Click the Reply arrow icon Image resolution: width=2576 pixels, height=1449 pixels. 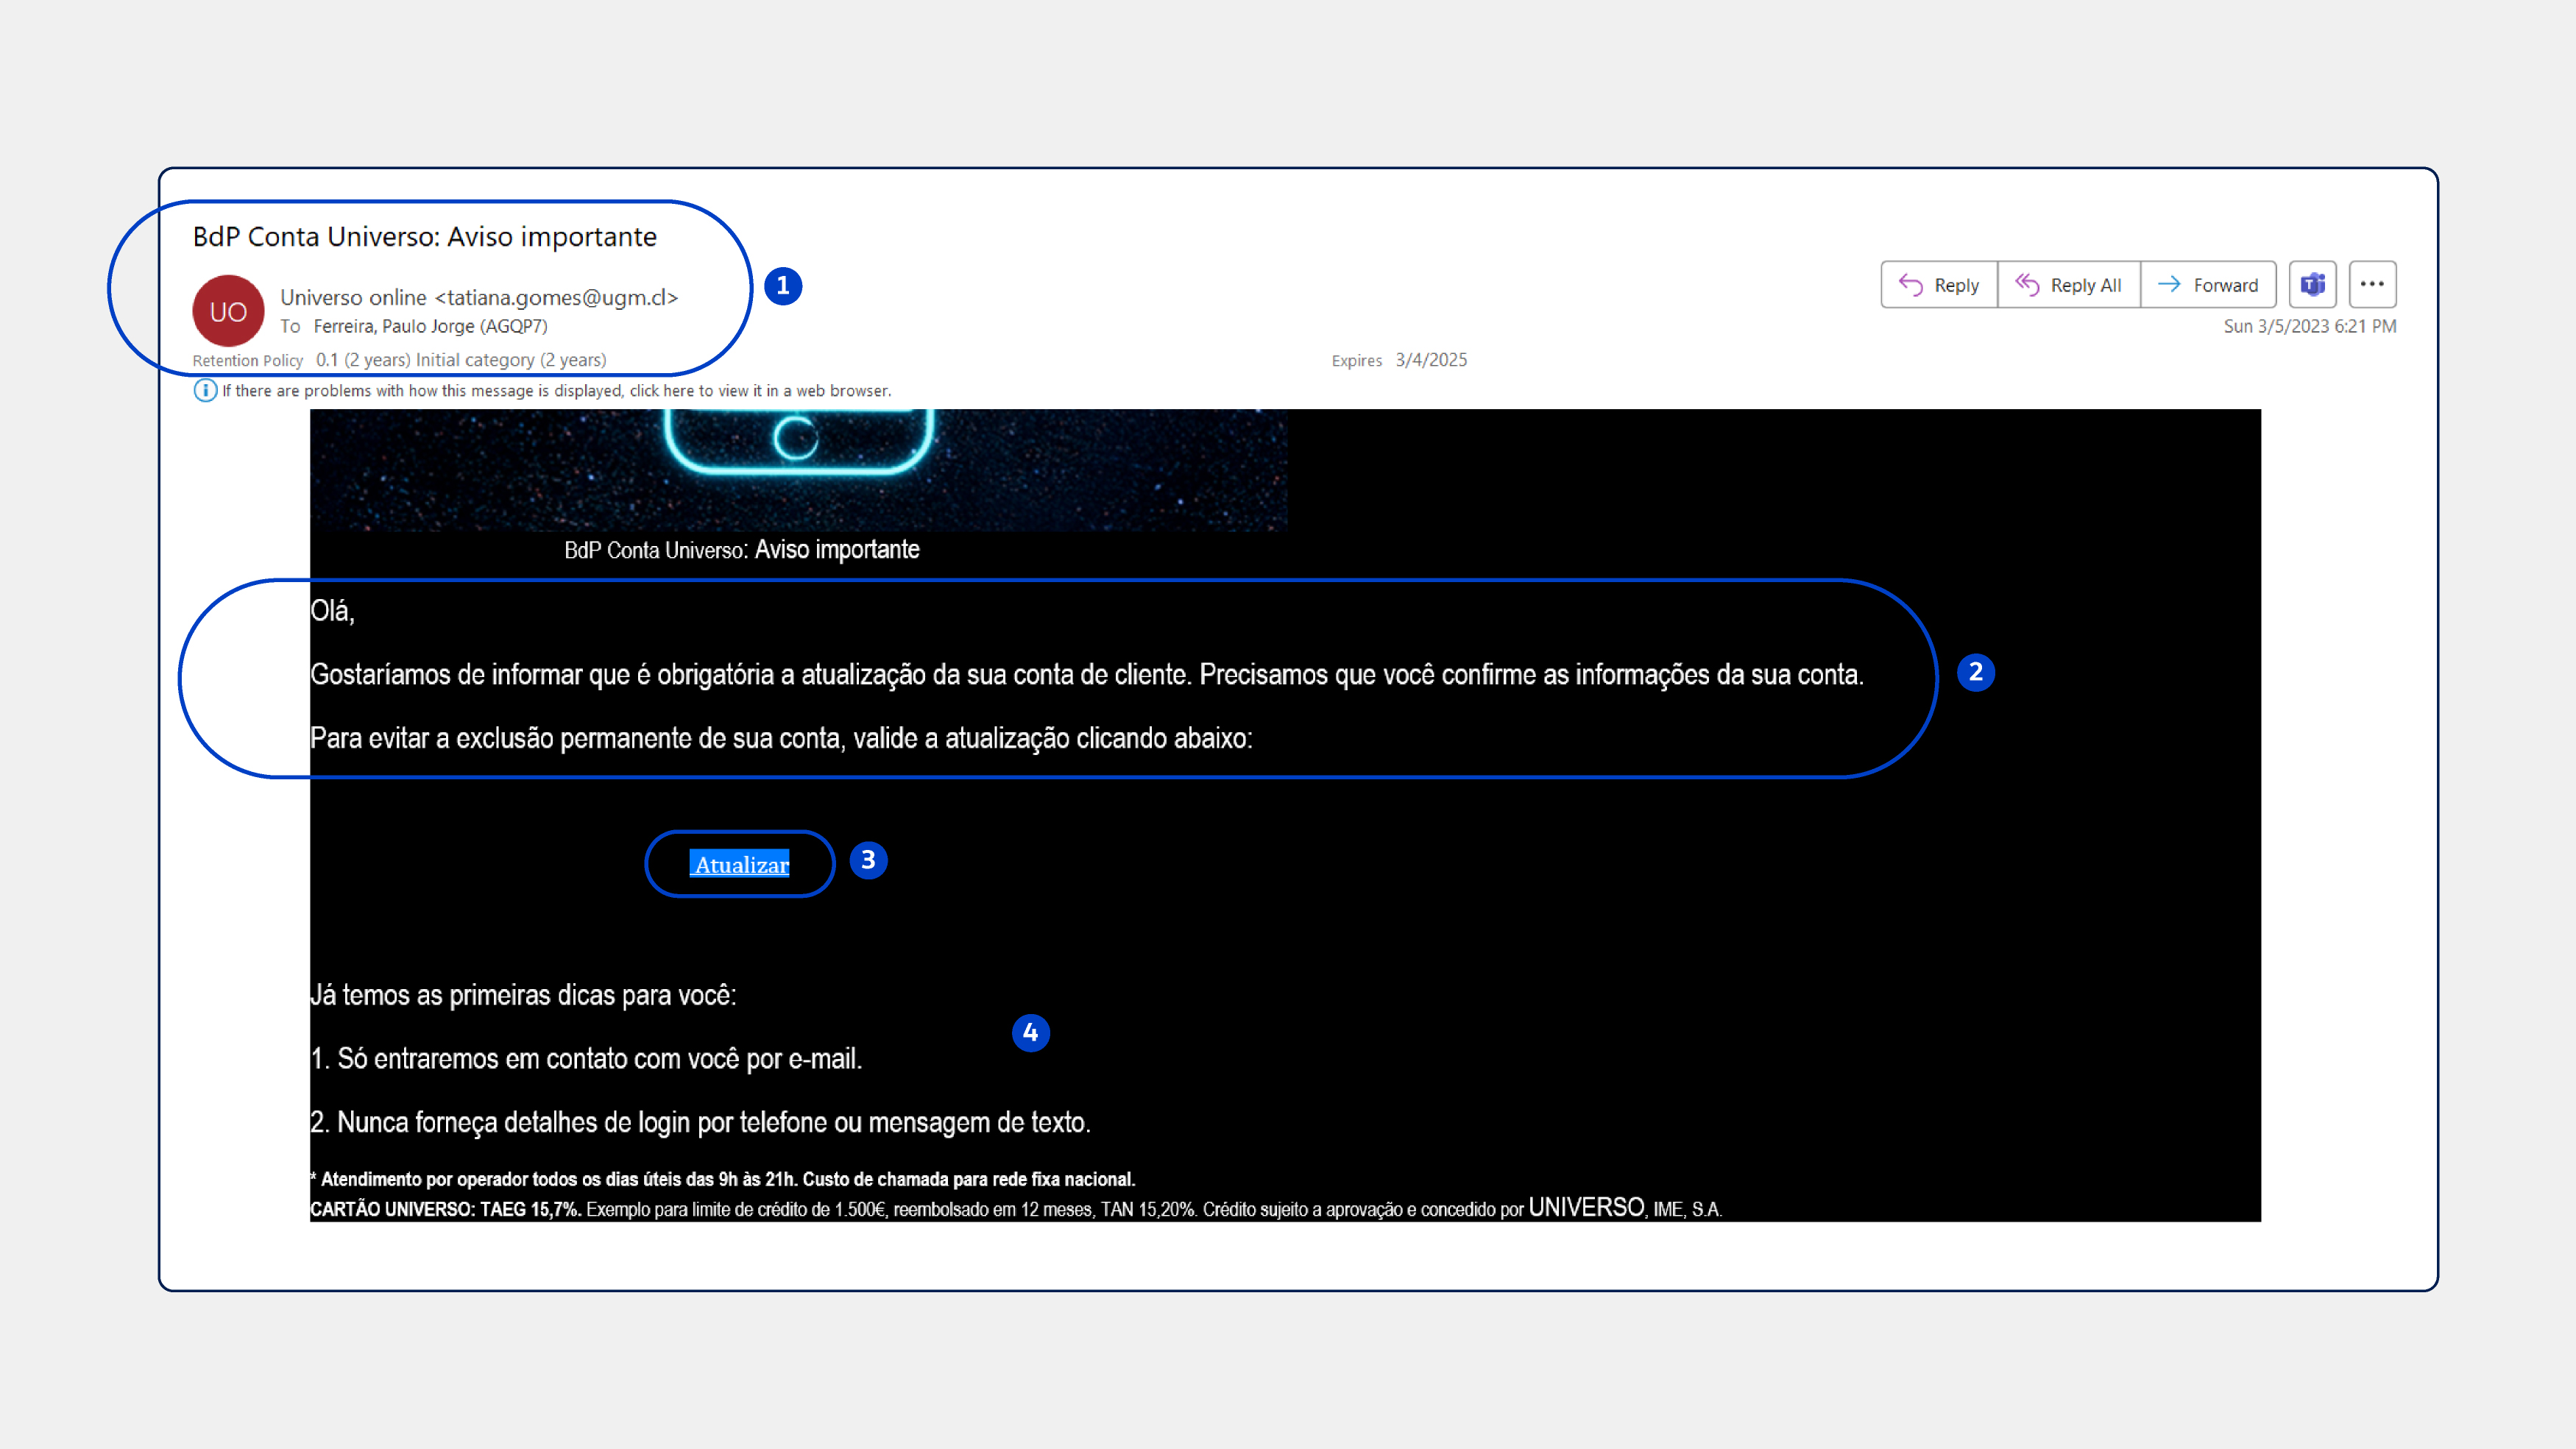[x=1911, y=284]
